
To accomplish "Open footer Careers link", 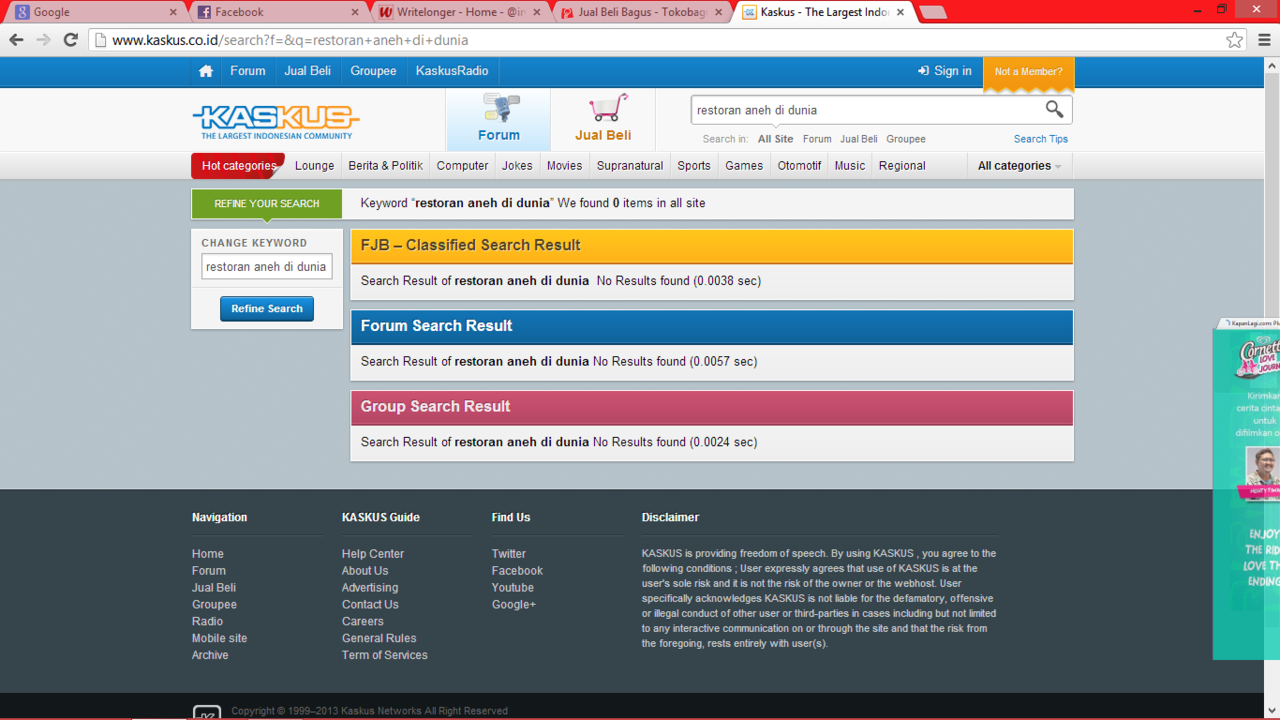I will [x=362, y=621].
